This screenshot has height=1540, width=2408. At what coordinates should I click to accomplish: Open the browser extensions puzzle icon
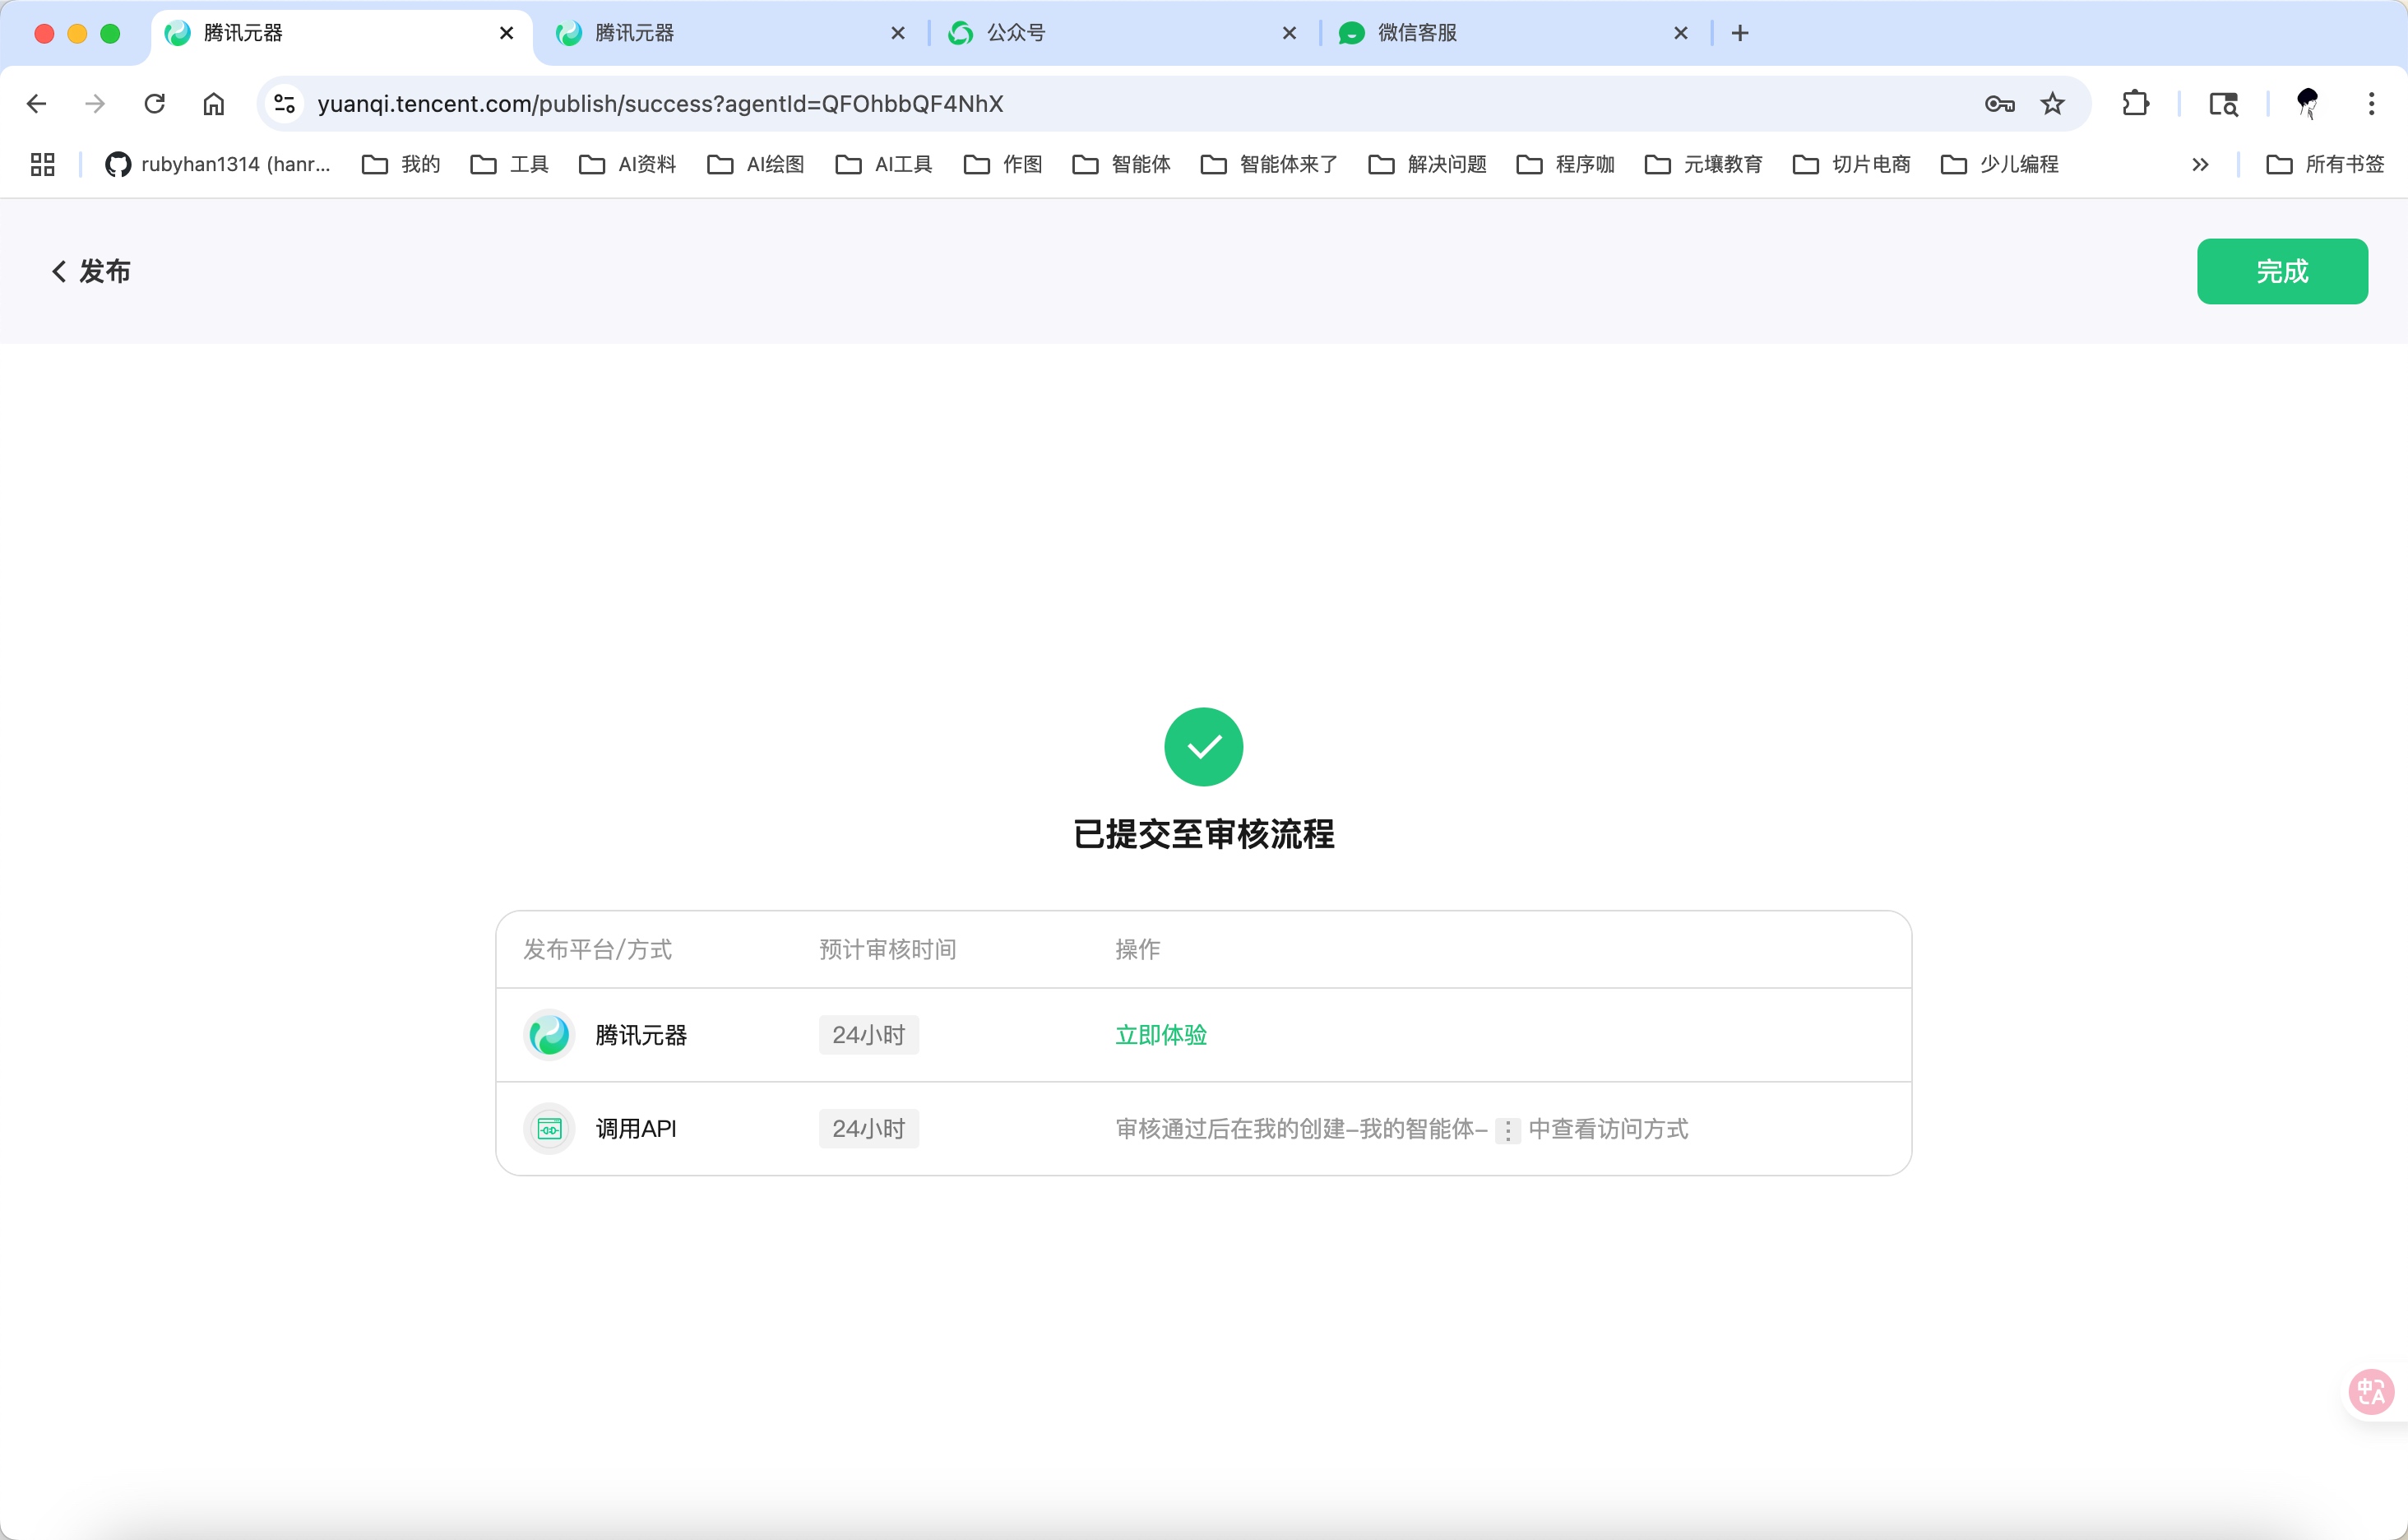(x=2136, y=103)
